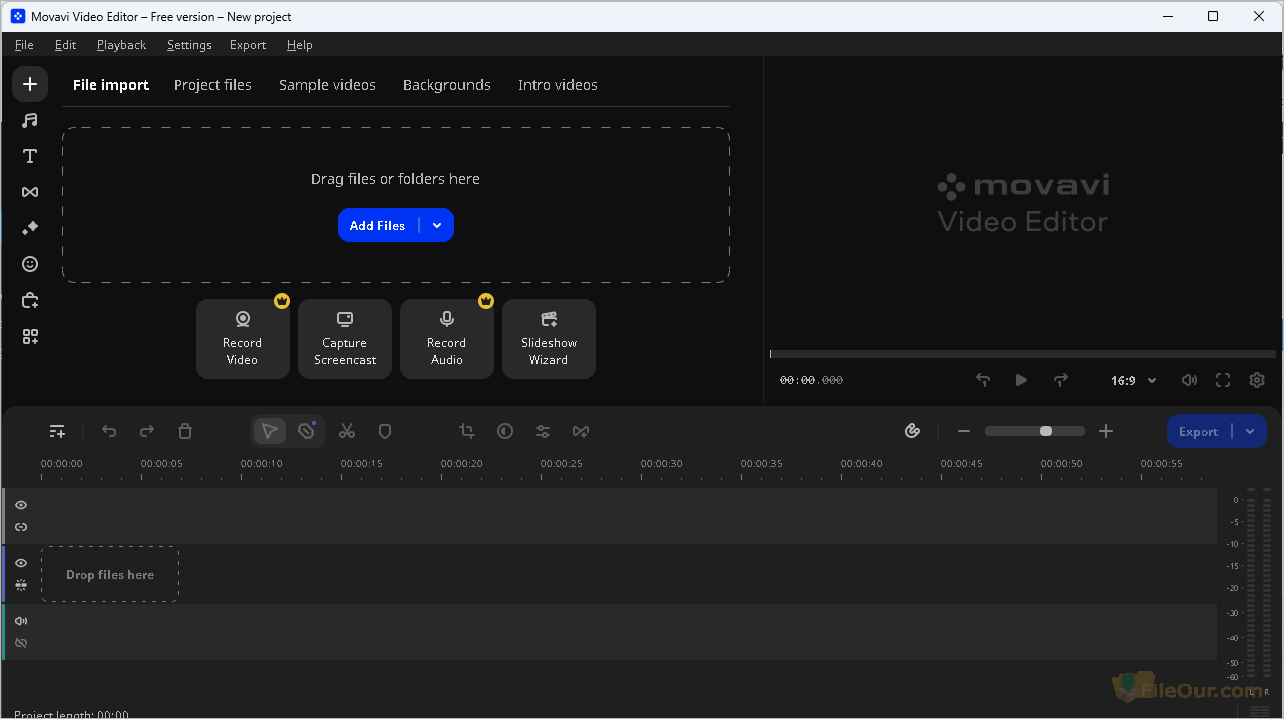Click the Undo arrow in timeline toolbar
The width and height of the screenshot is (1284, 719).
(109, 431)
